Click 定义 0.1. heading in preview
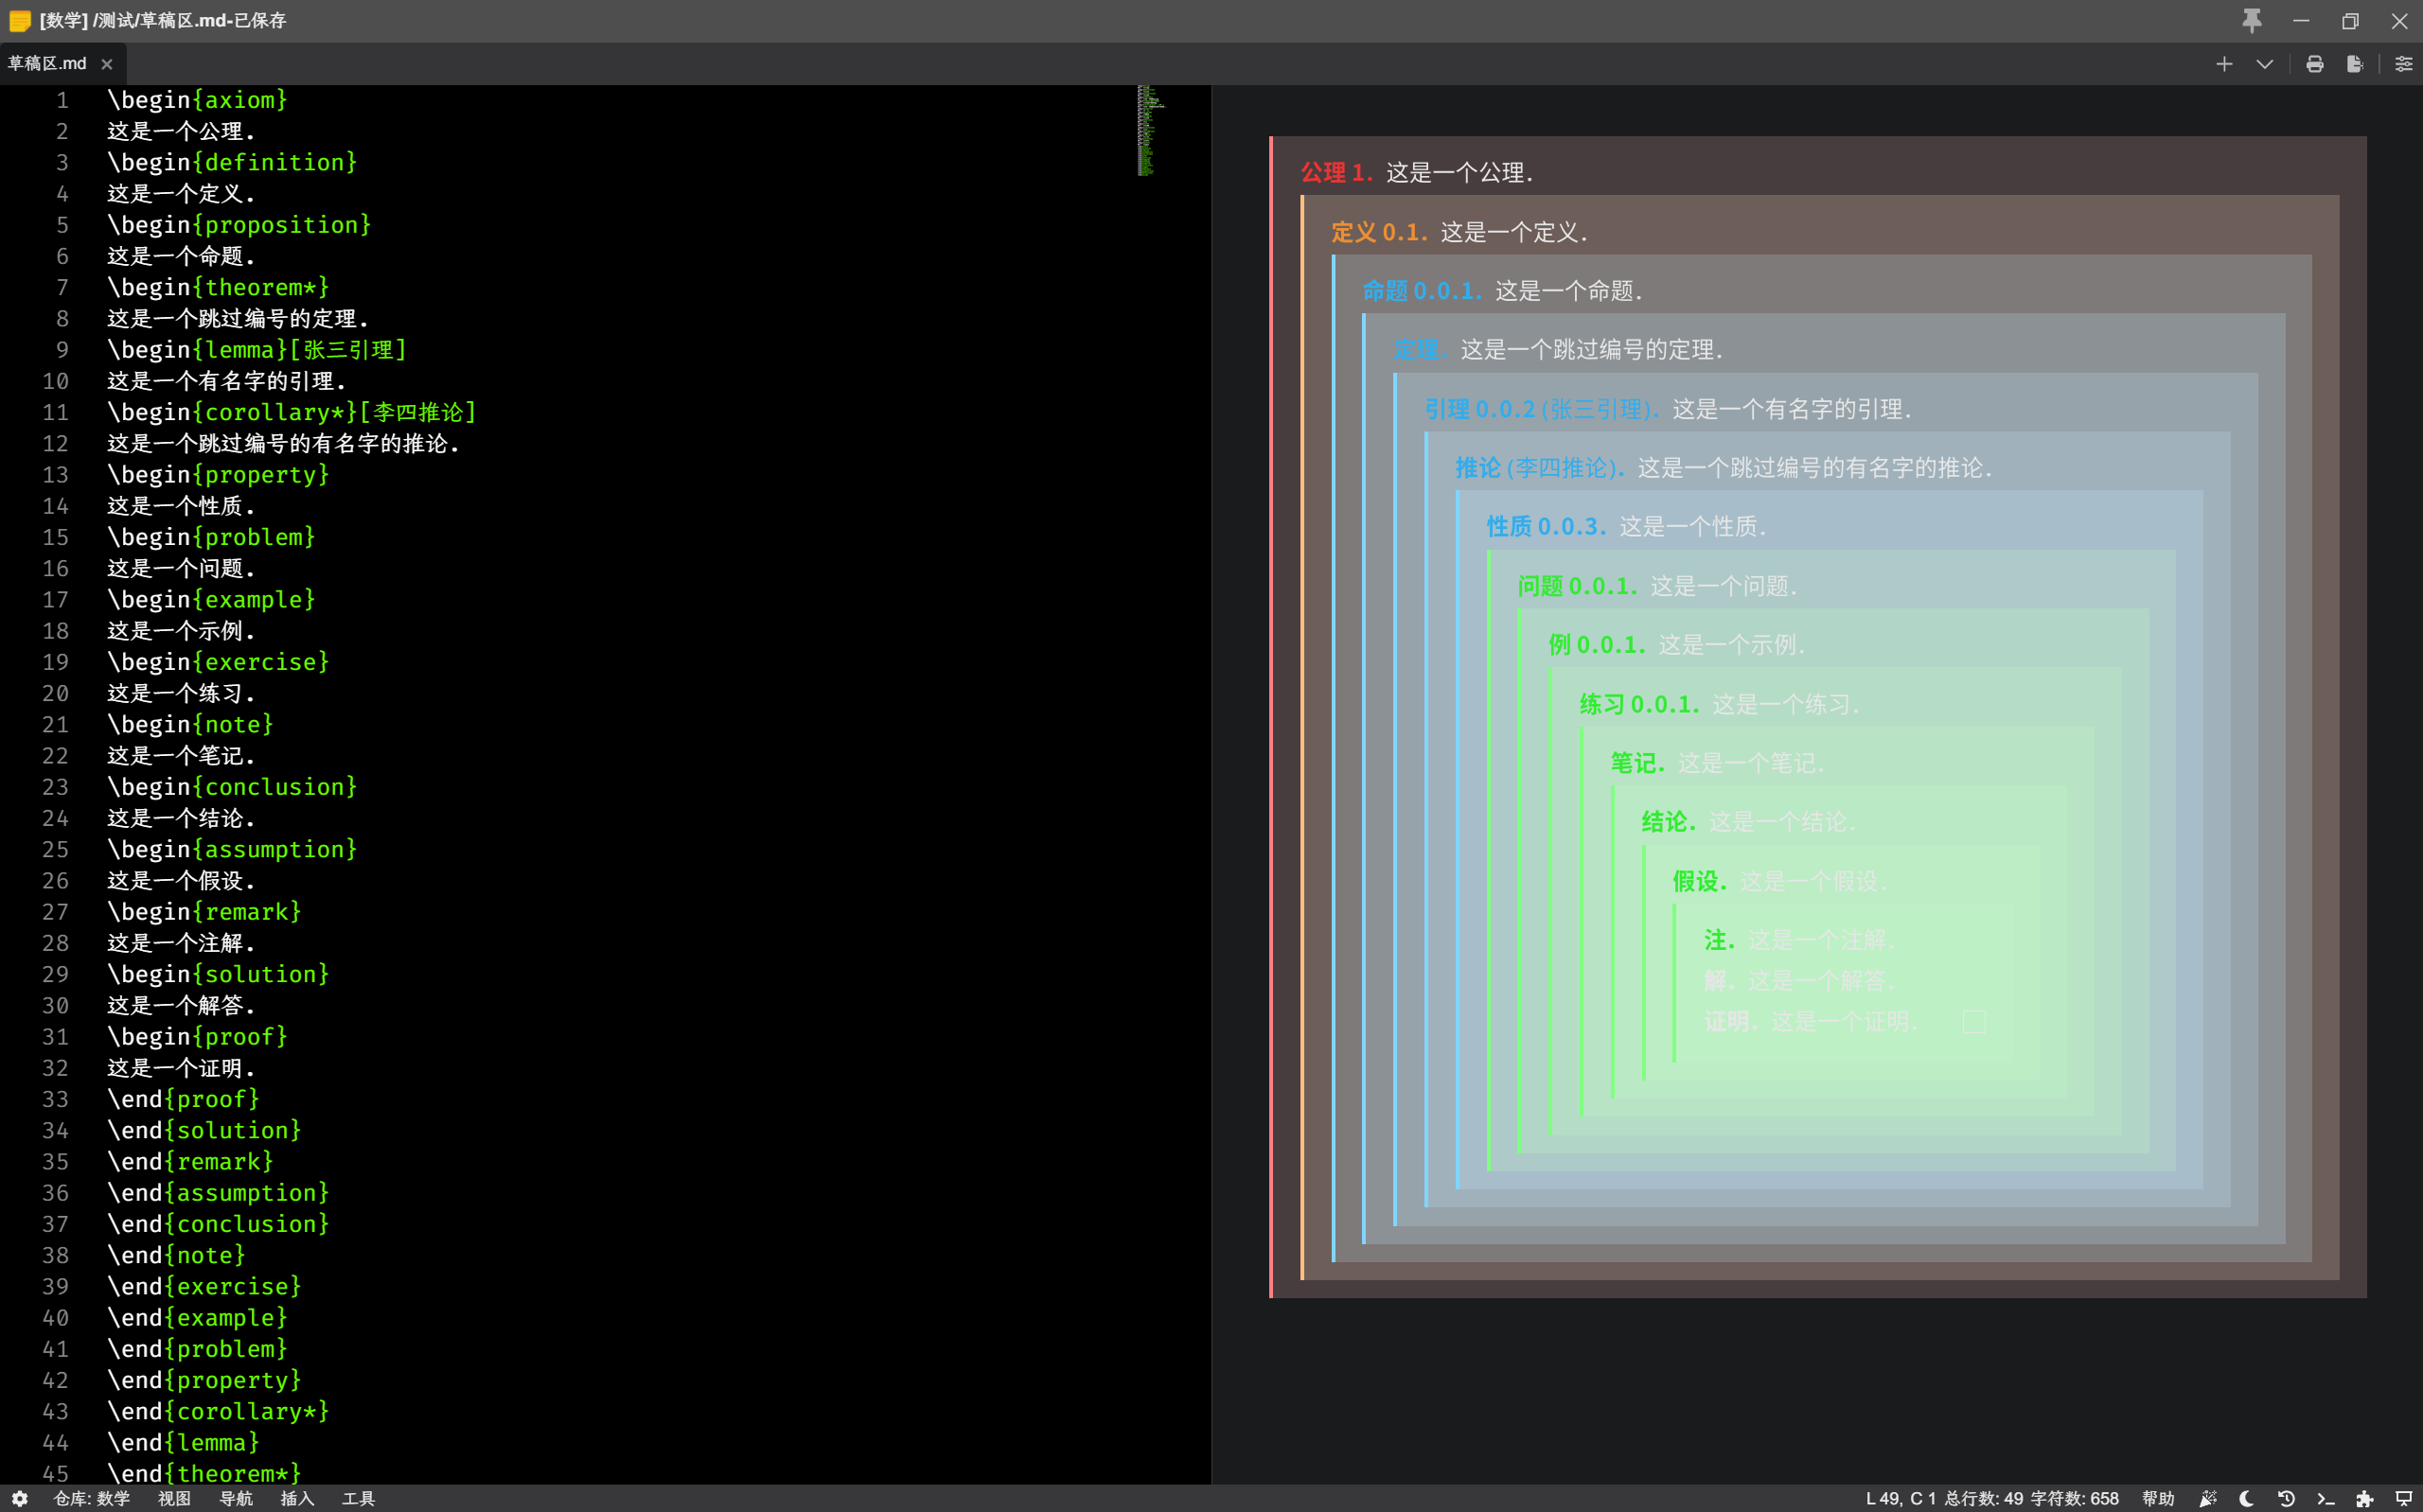The image size is (2423, 1512). tap(1379, 232)
